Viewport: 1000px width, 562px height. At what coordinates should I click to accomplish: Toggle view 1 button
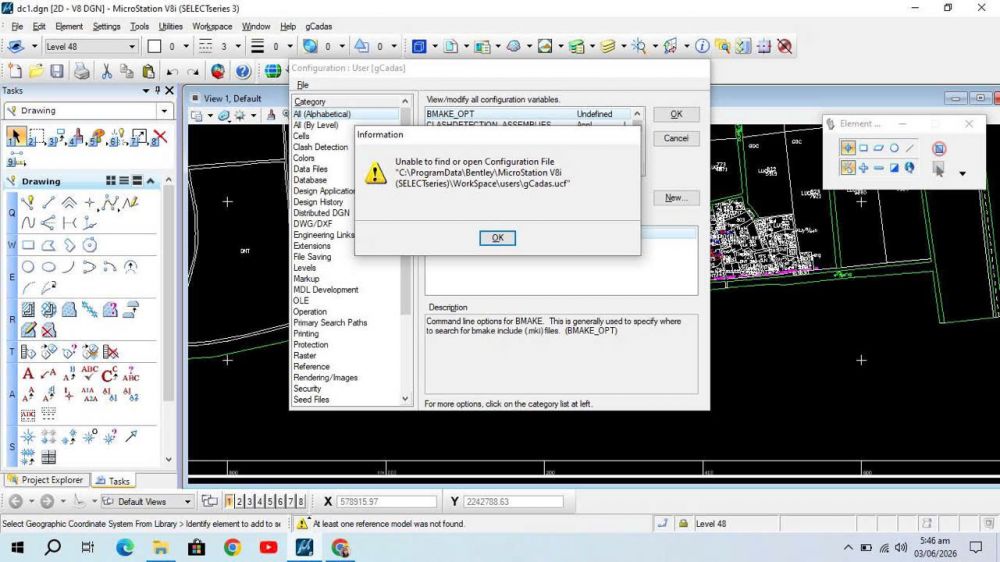(x=229, y=501)
